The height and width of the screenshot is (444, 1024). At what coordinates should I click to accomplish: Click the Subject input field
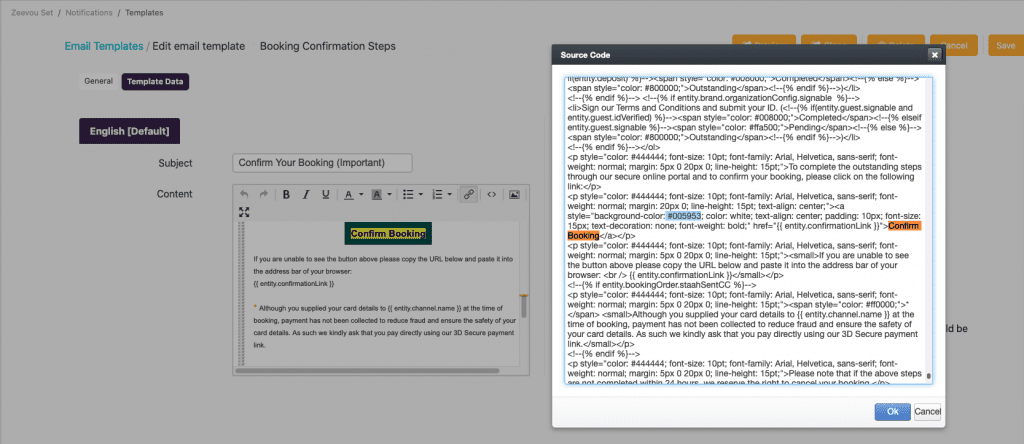(x=322, y=163)
